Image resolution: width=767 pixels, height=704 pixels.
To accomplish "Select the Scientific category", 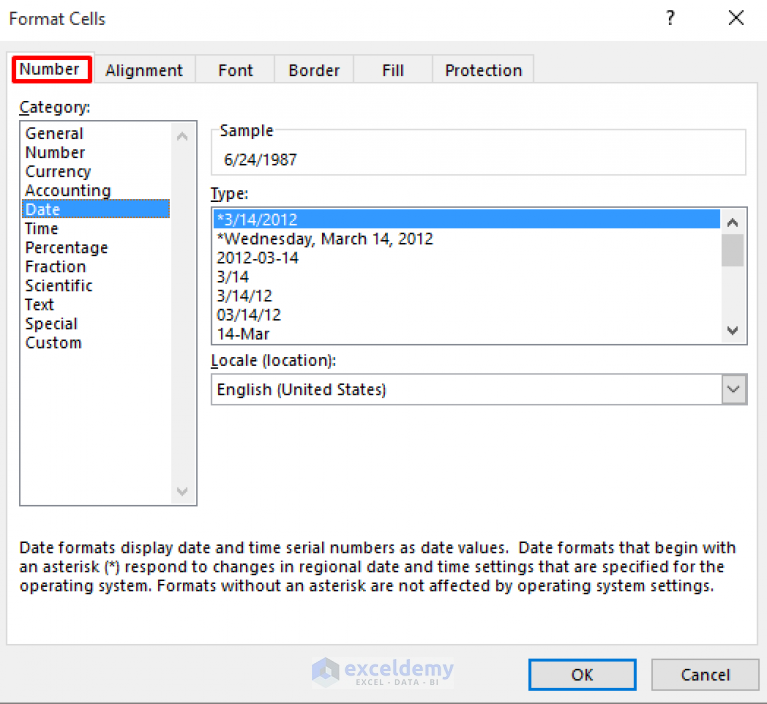I will pyautogui.click(x=96, y=286).
